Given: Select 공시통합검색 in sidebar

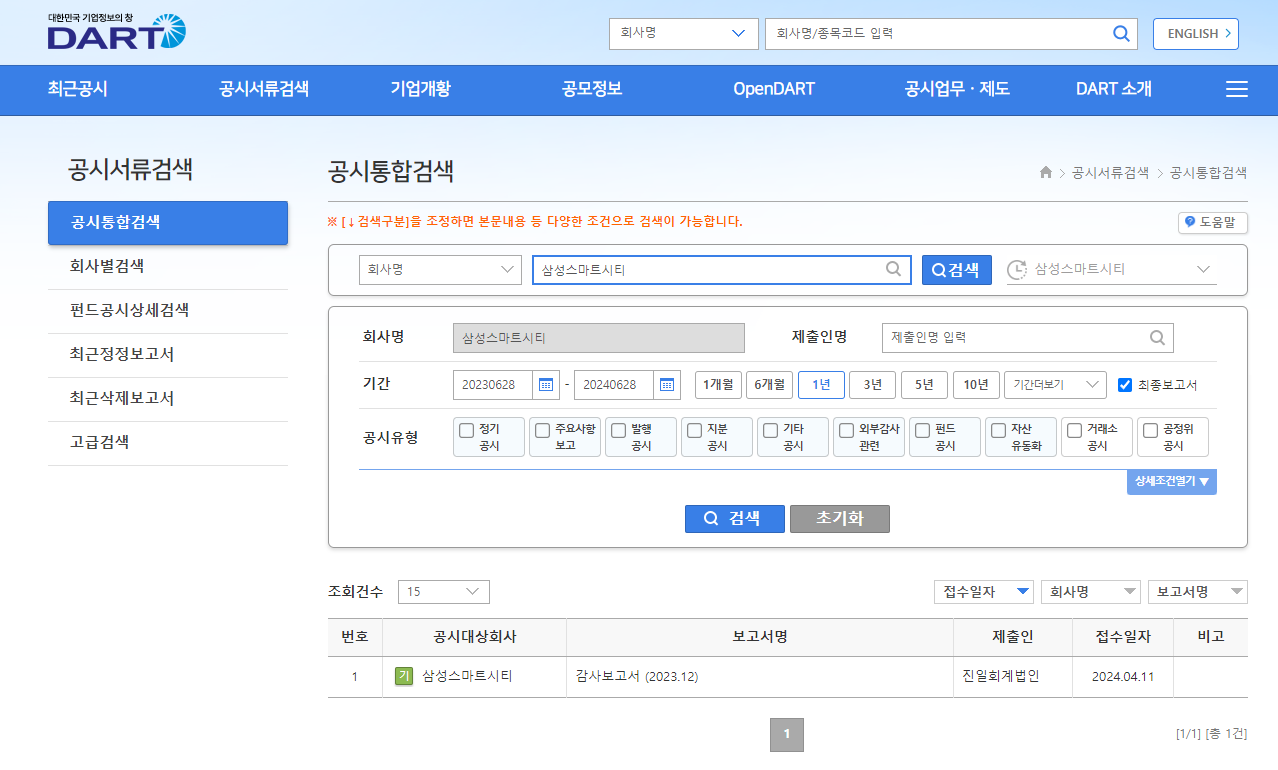Looking at the screenshot, I should click(168, 223).
